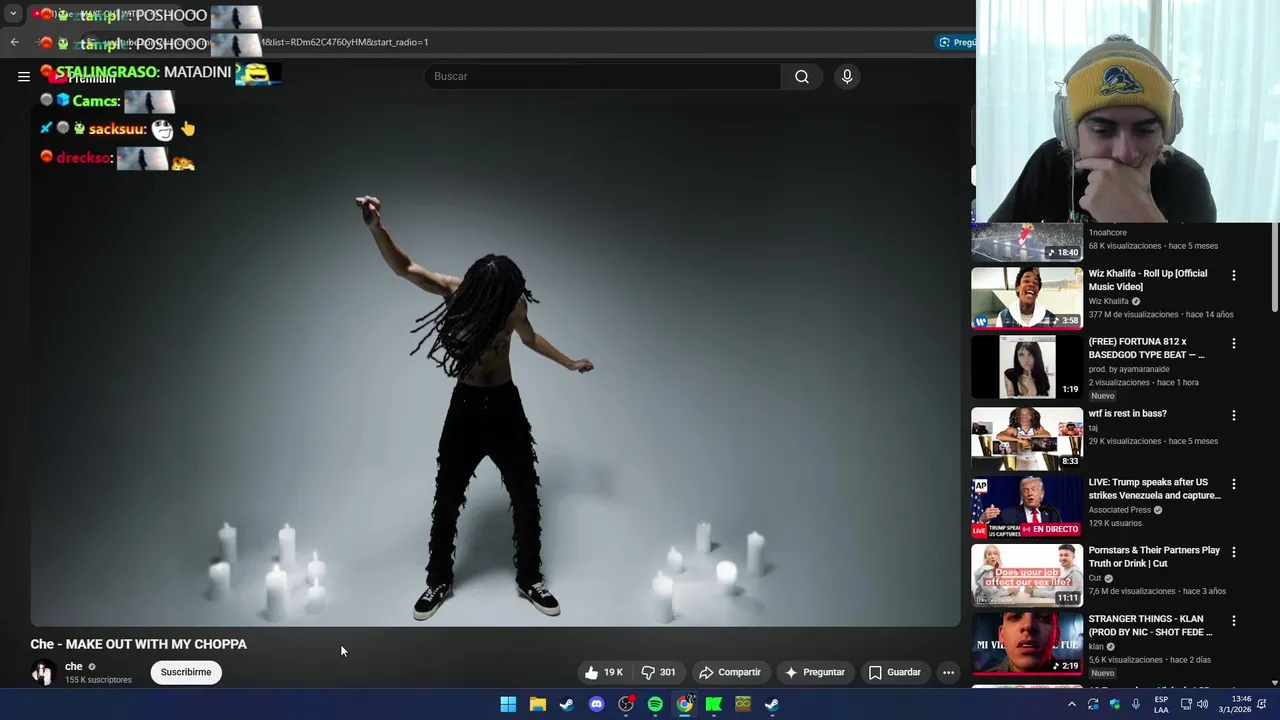Open options menu for Truth or Drink video
1280x720 pixels.
coord(1233,552)
